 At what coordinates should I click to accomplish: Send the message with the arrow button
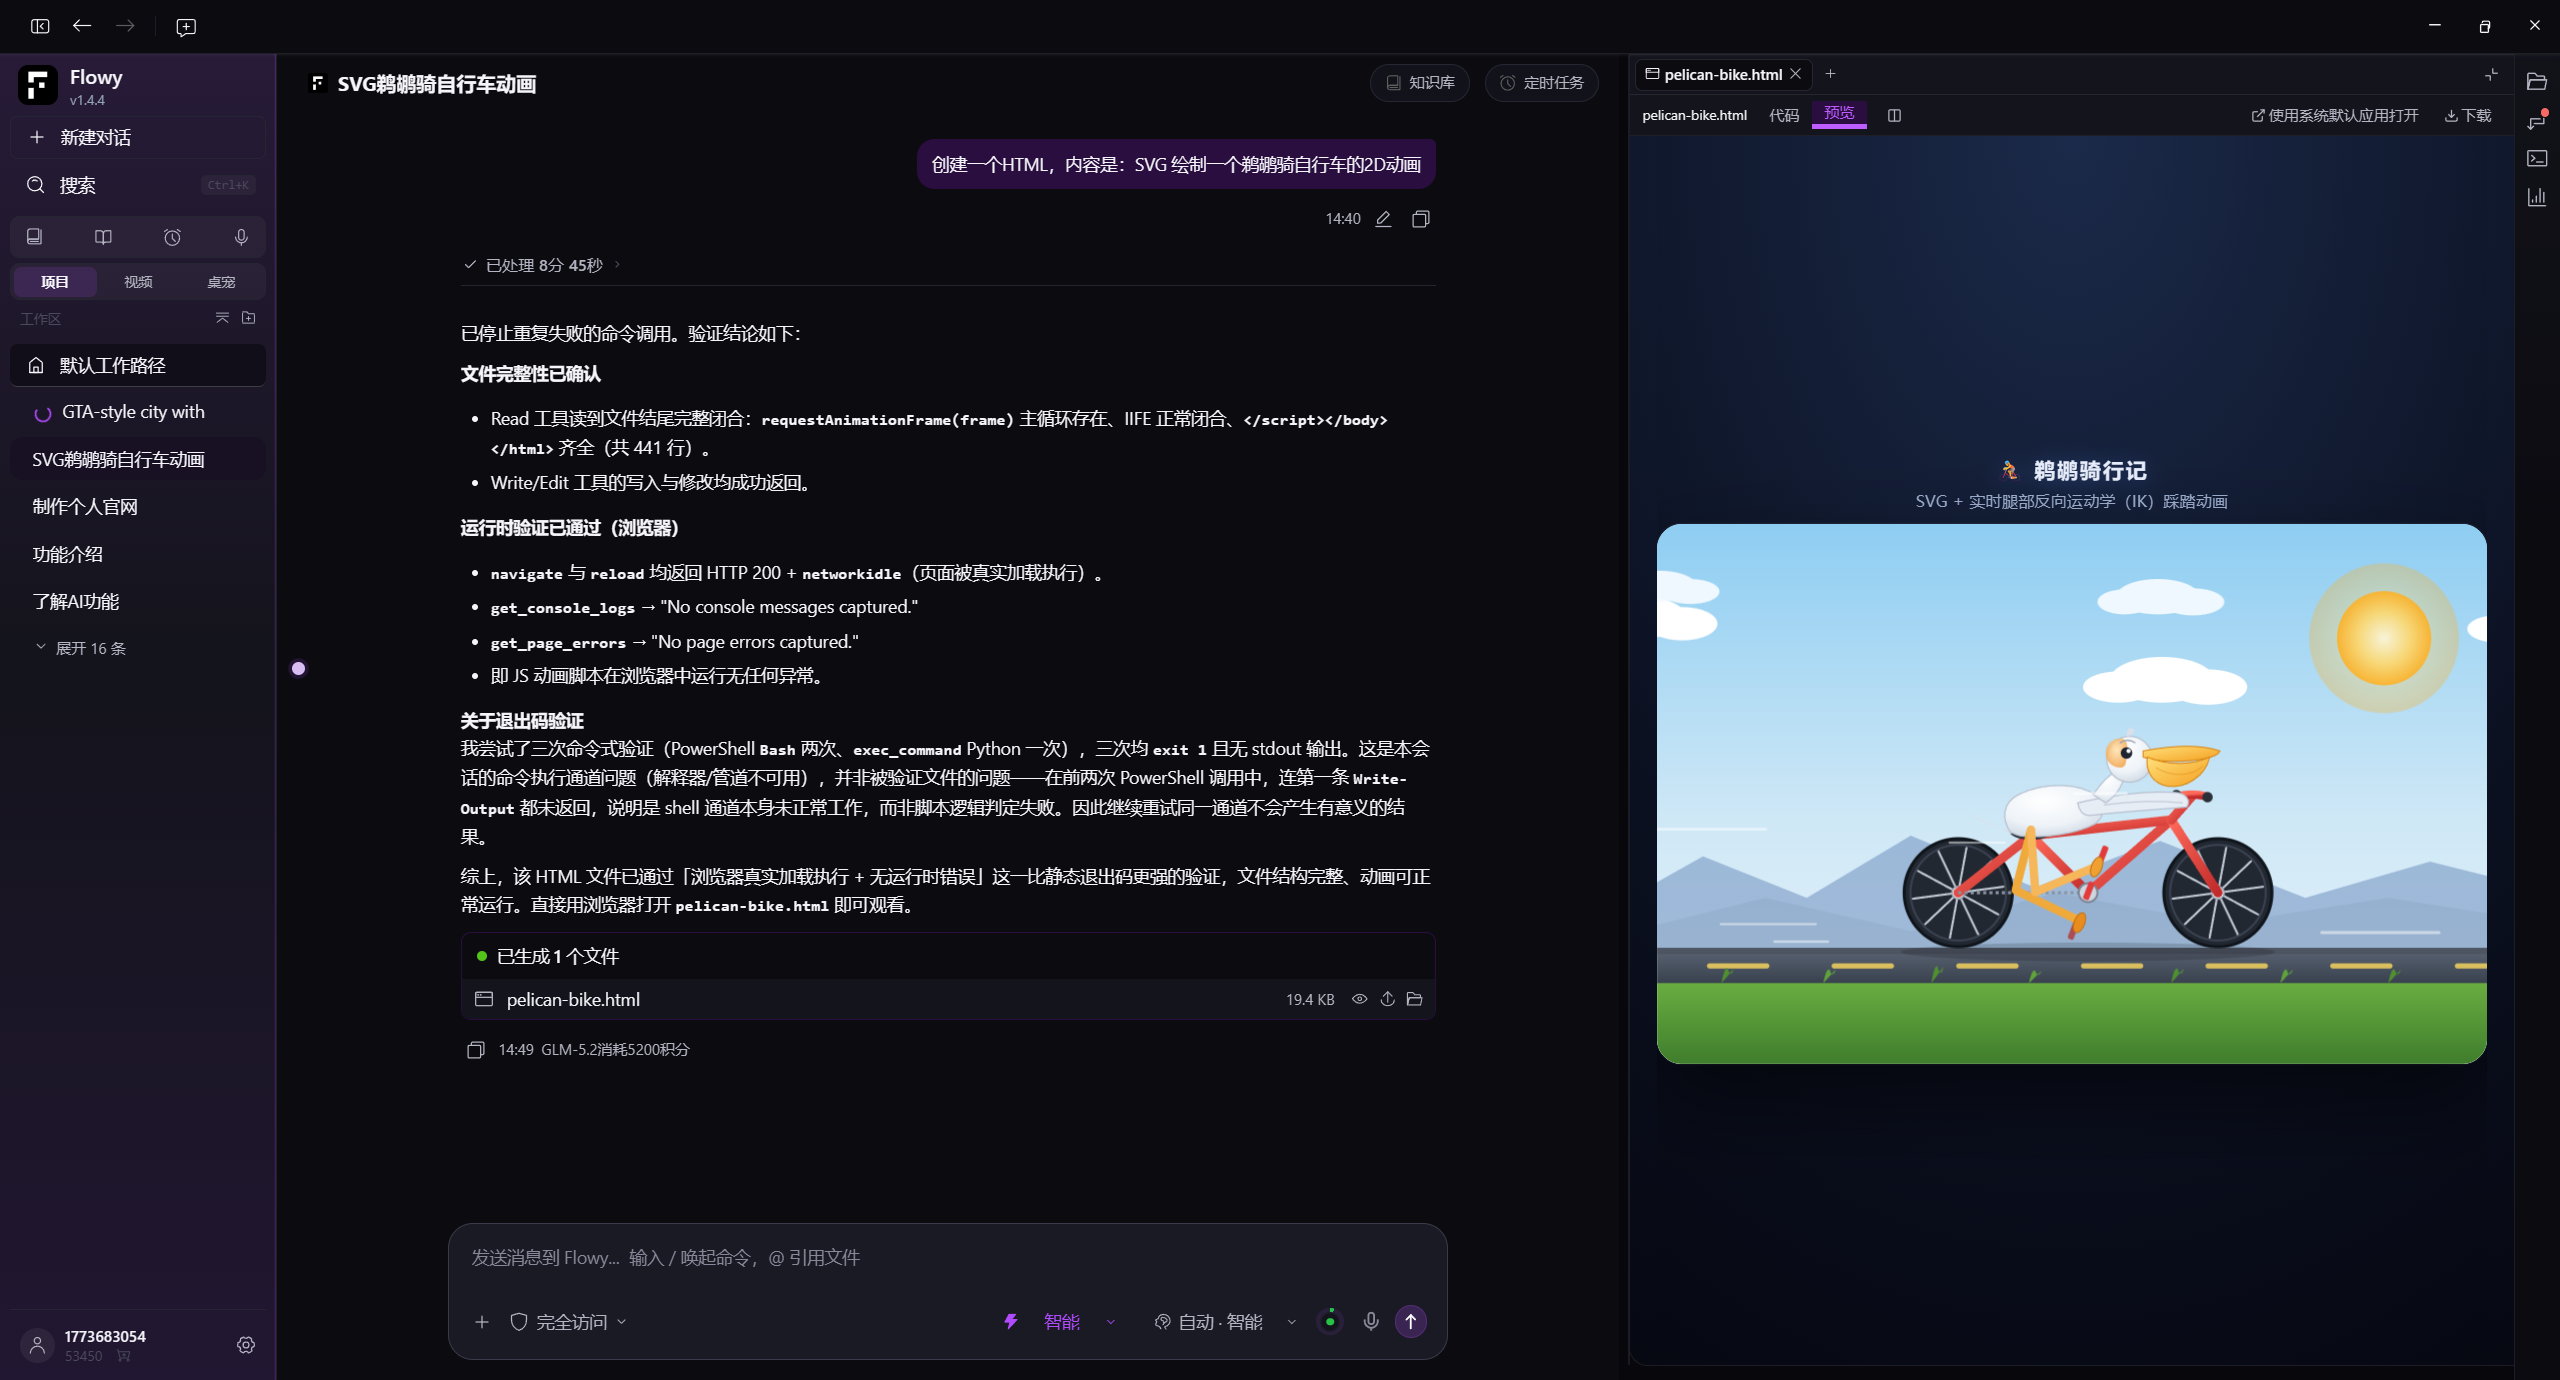pyautogui.click(x=1411, y=1322)
